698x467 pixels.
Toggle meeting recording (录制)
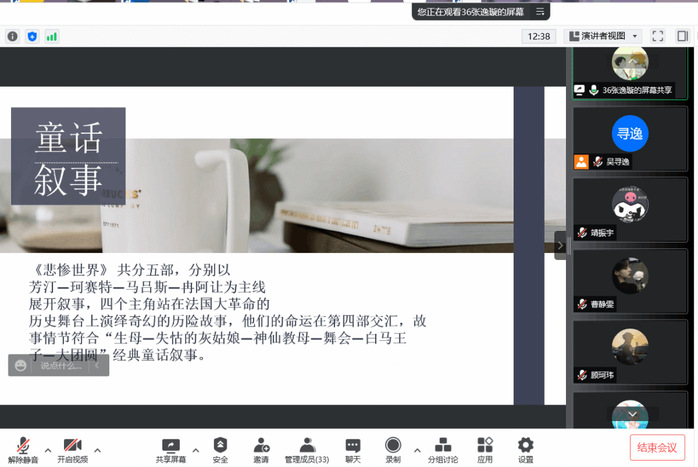click(393, 448)
